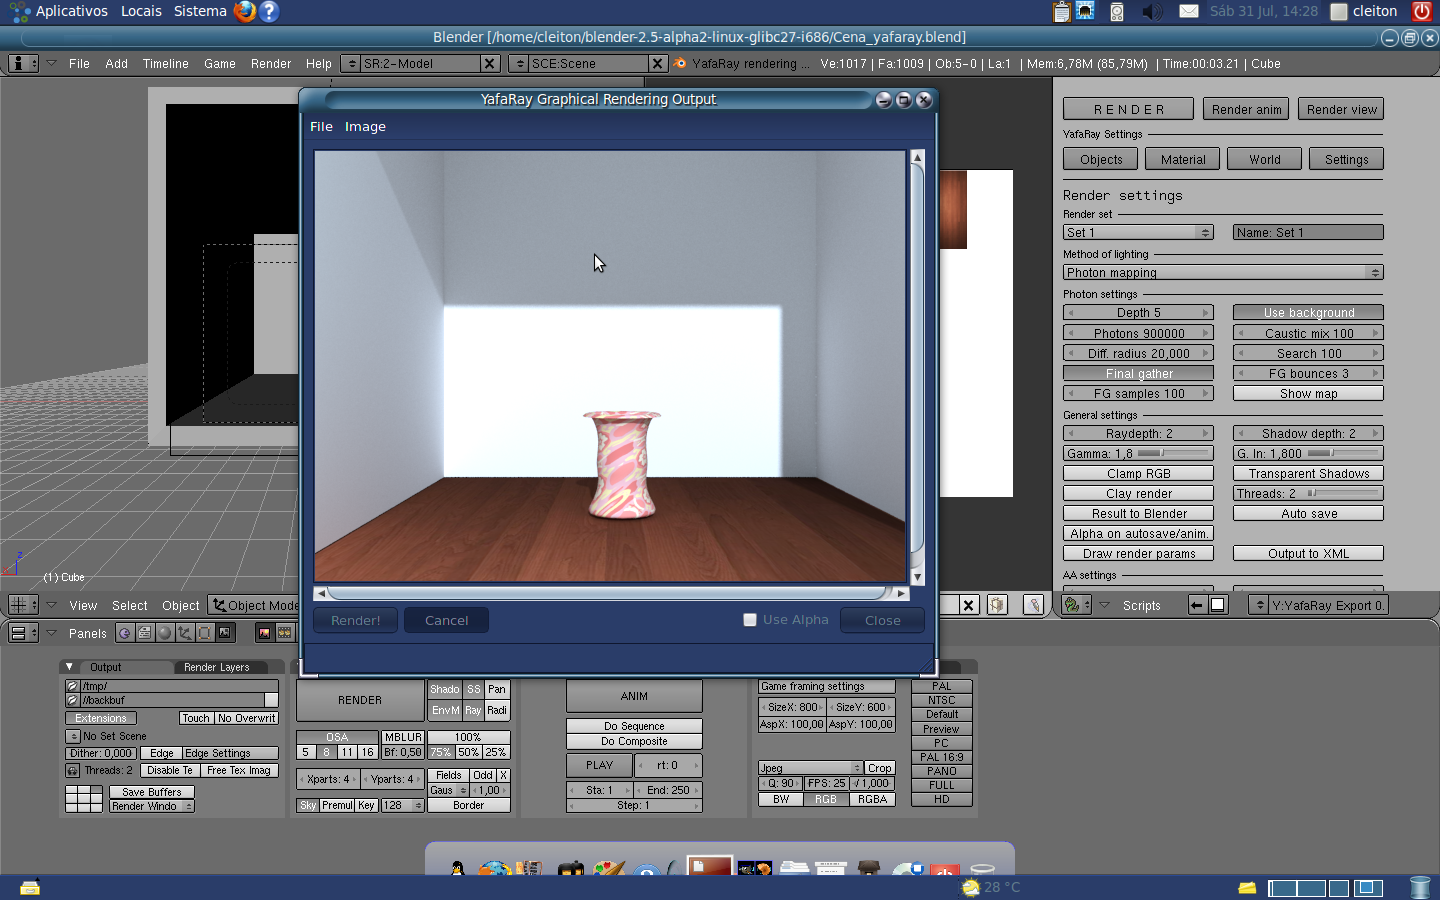Open the Render Window display dropdown
The height and width of the screenshot is (900, 1440).
(x=151, y=806)
